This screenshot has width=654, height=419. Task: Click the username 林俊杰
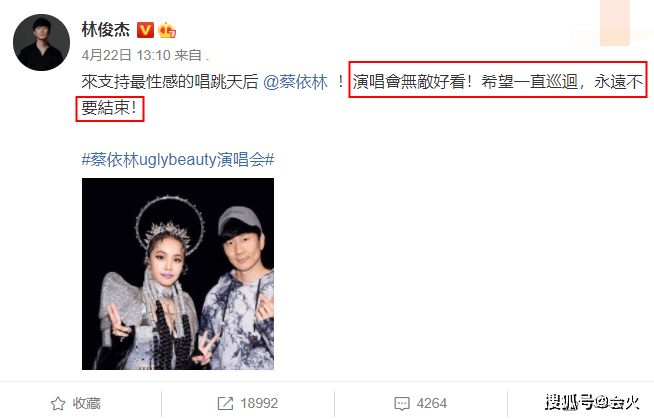tap(106, 30)
